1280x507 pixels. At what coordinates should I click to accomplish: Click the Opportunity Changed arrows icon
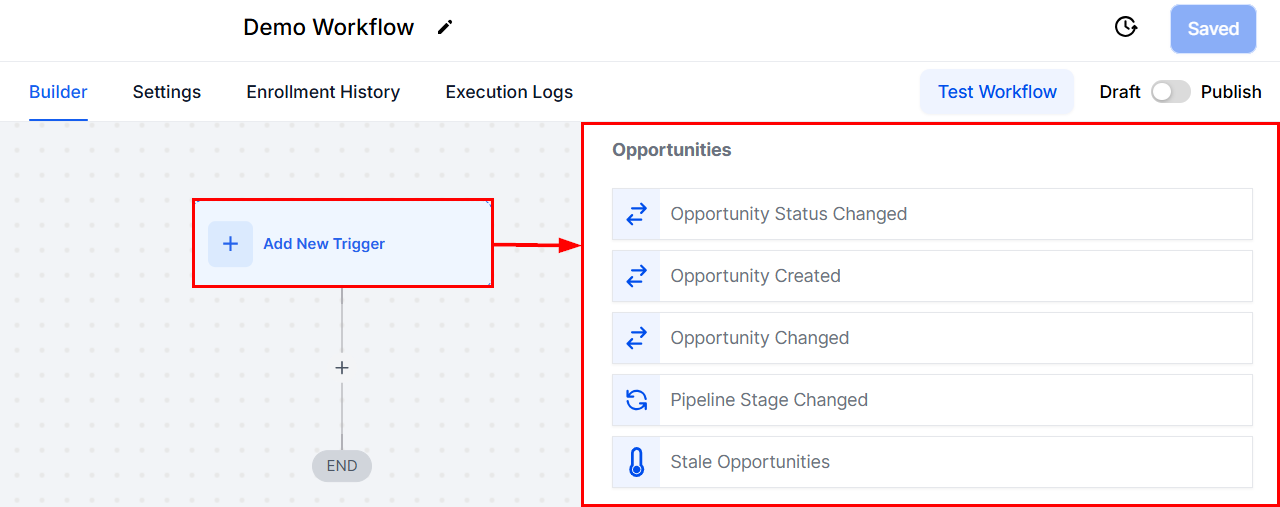(x=636, y=338)
